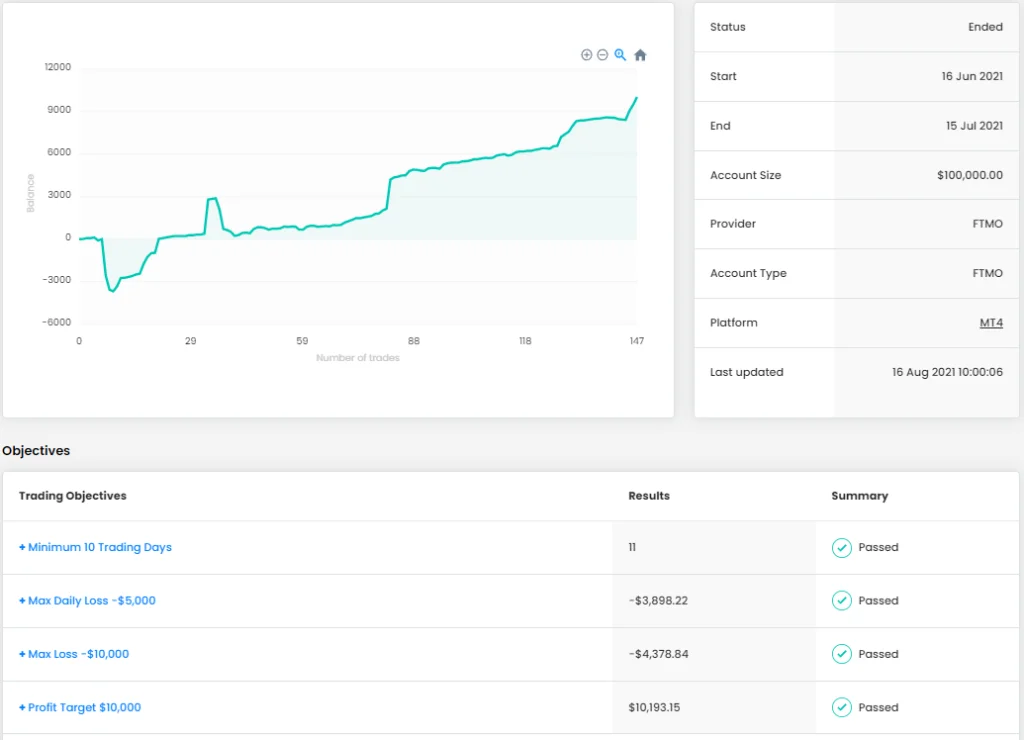Click the Passed checkmark for Max Daily Loss
The image size is (1024, 740).
pyautogui.click(x=842, y=601)
